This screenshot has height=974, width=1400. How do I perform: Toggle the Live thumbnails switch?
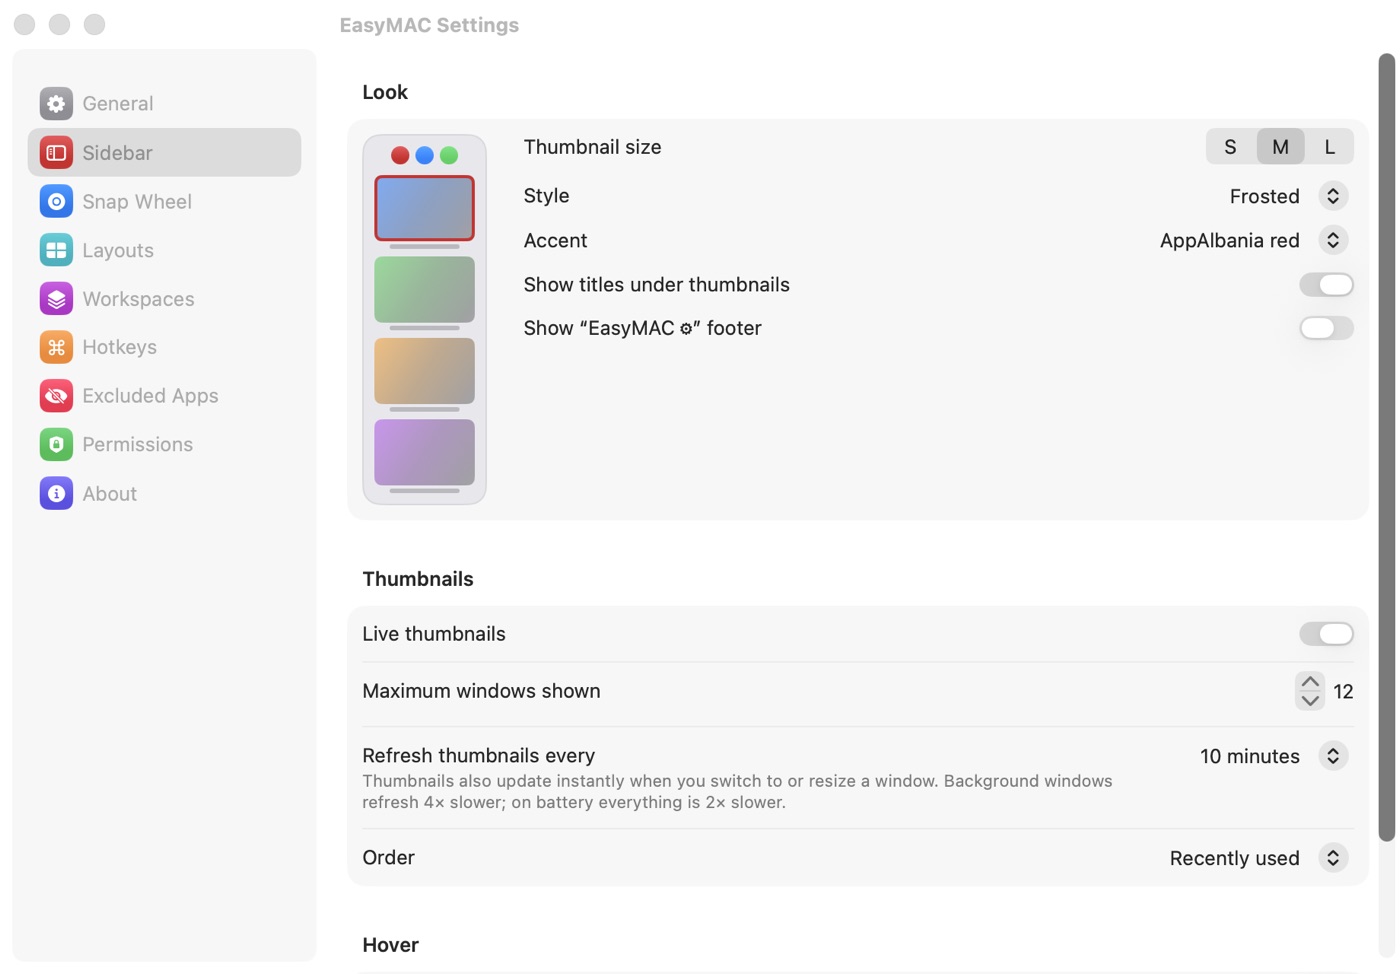coord(1326,634)
